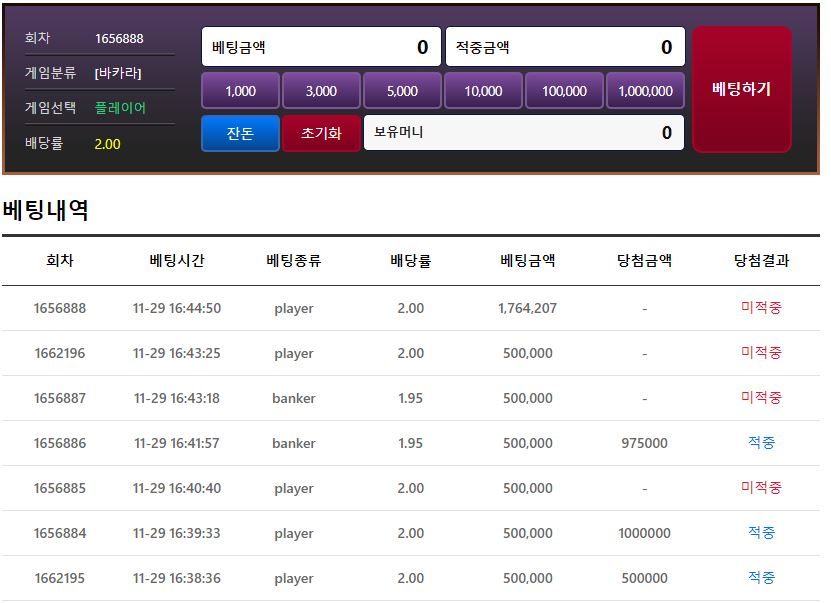Click the 베팅금액 input field
831x603 pixels.
(321, 47)
